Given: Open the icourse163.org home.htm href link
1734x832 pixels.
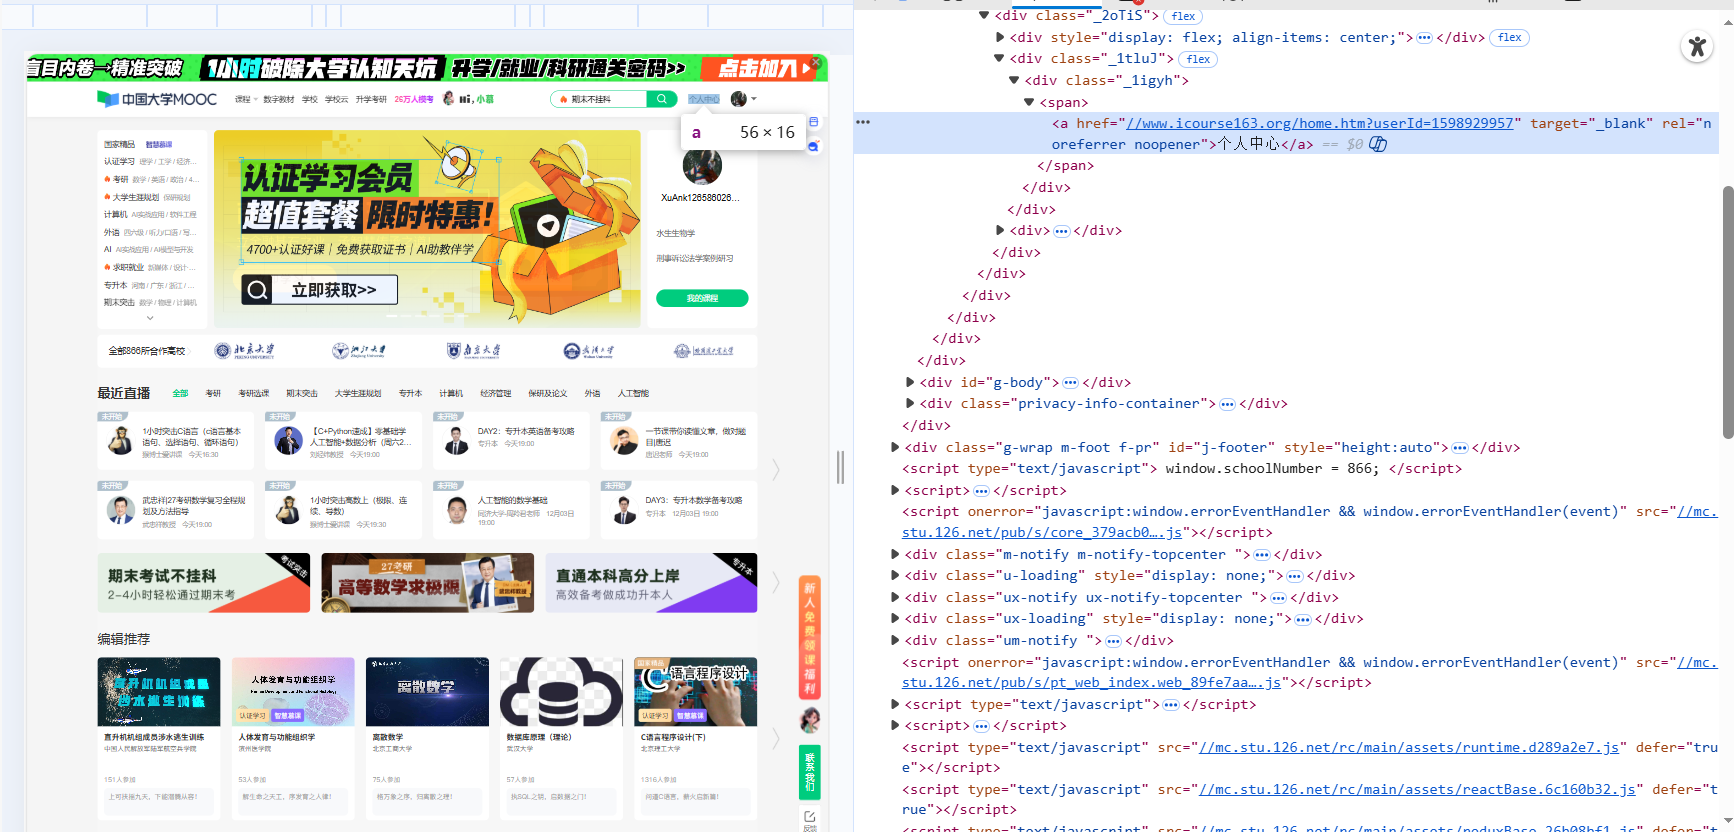Looking at the screenshot, I should coord(1320,123).
